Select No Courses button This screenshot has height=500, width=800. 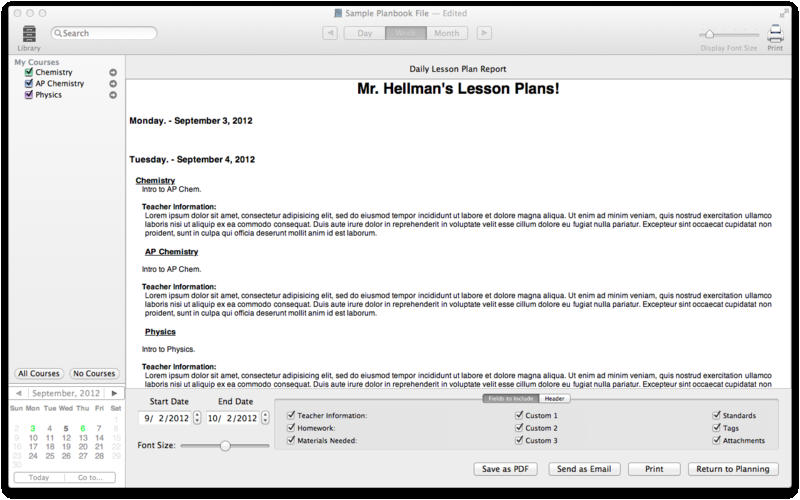pyautogui.click(x=94, y=373)
